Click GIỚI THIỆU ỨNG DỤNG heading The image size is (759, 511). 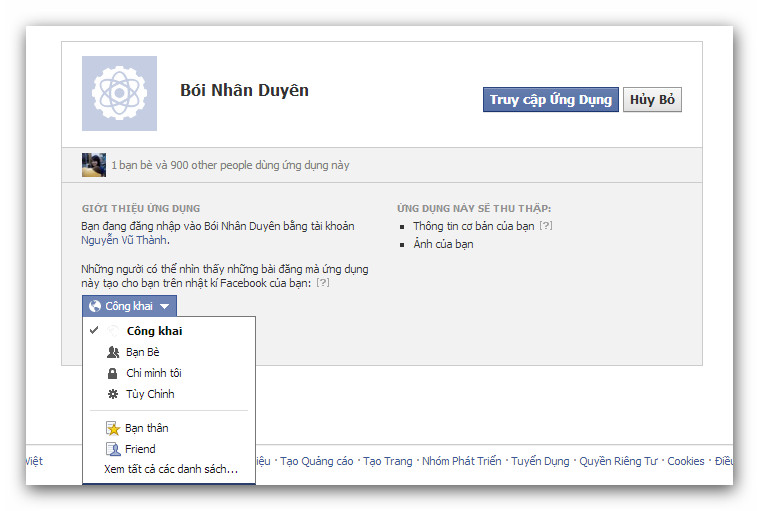pyautogui.click(x=141, y=209)
